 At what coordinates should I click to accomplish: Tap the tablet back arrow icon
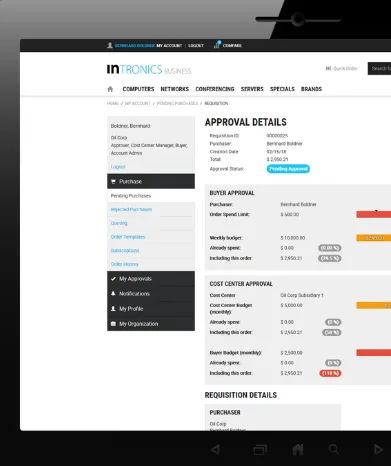[215, 450]
